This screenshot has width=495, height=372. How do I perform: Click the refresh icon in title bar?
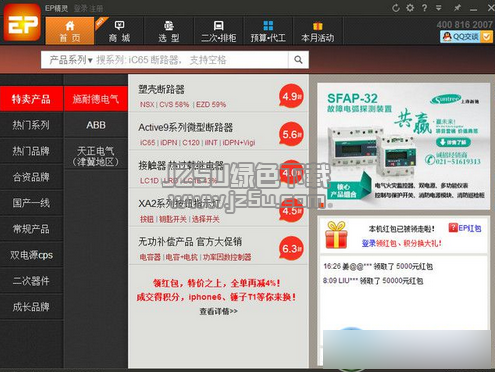coord(396,8)
